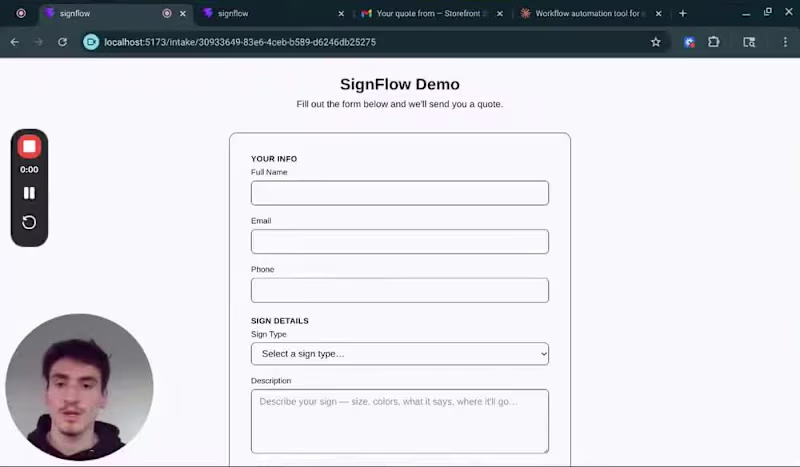Screen dimensions: 800x467
Task: Go forward with browser forward arrow
Action: [x=38, y=42]
